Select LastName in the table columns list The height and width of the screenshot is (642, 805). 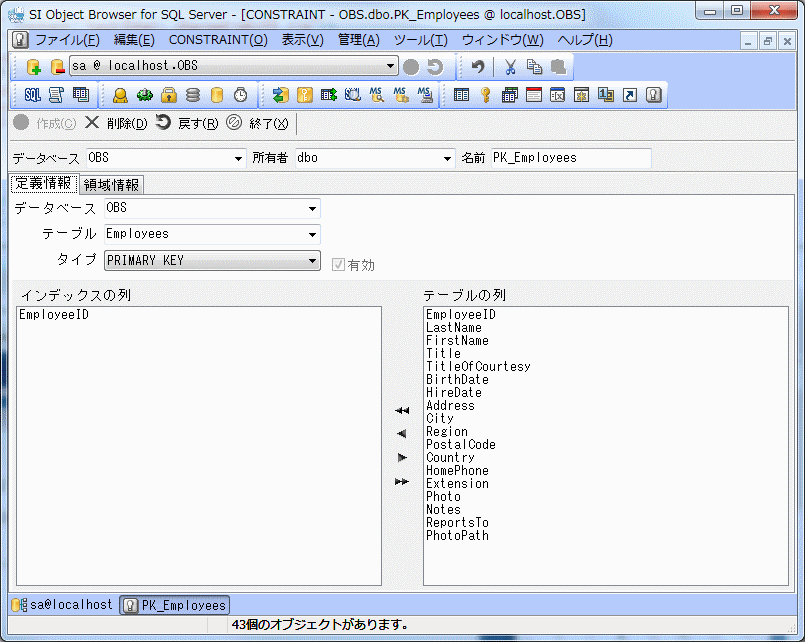tap(454, 328)
